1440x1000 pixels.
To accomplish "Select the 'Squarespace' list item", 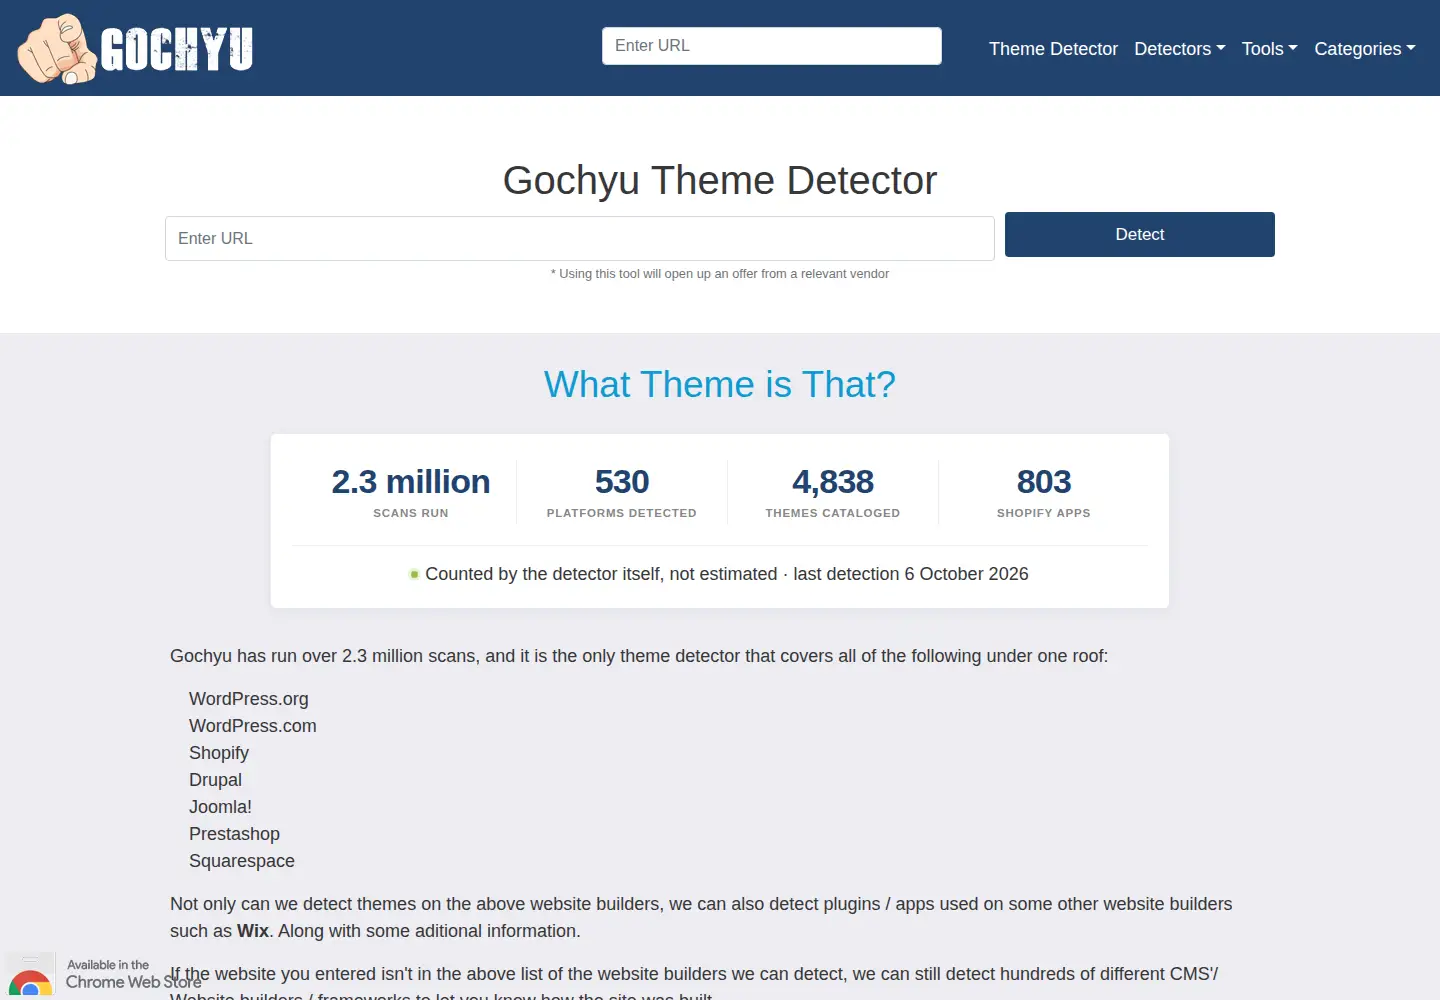I will click(x=242, y=861).
